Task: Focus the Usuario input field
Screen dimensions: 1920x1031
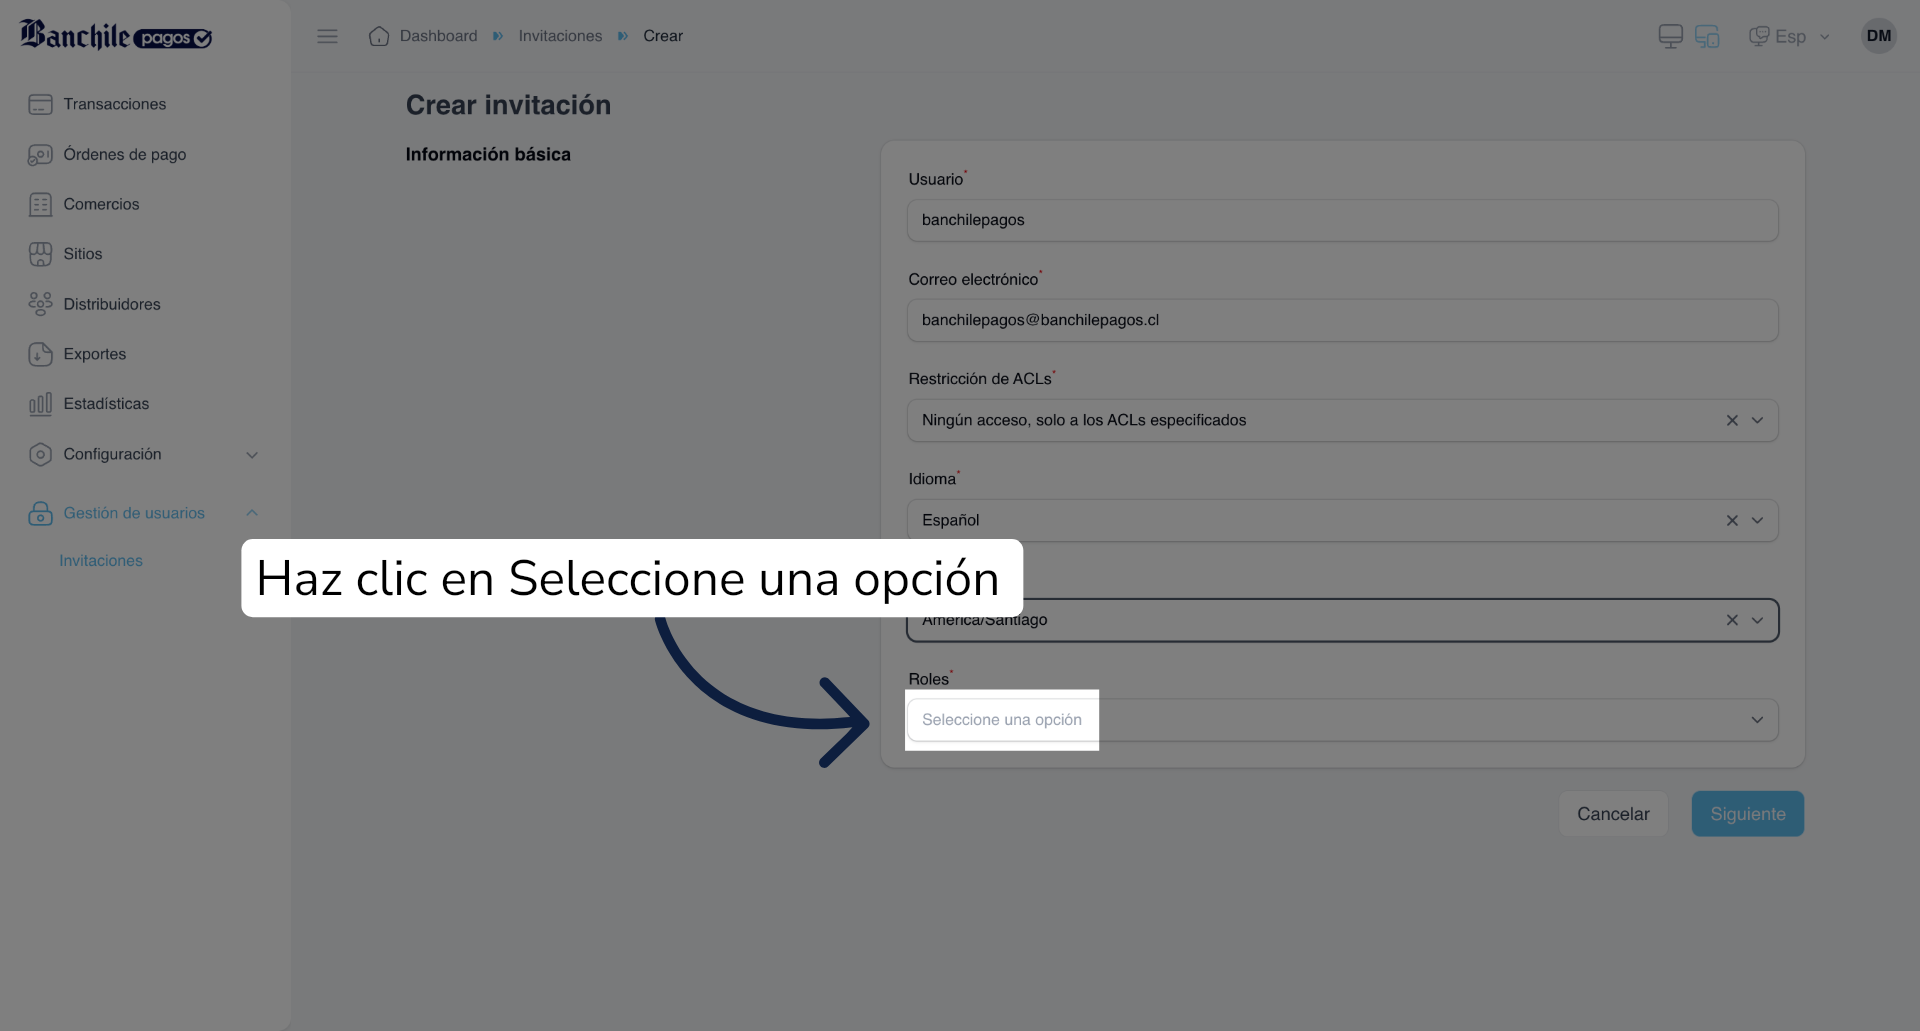Action: pos(1342,220)
